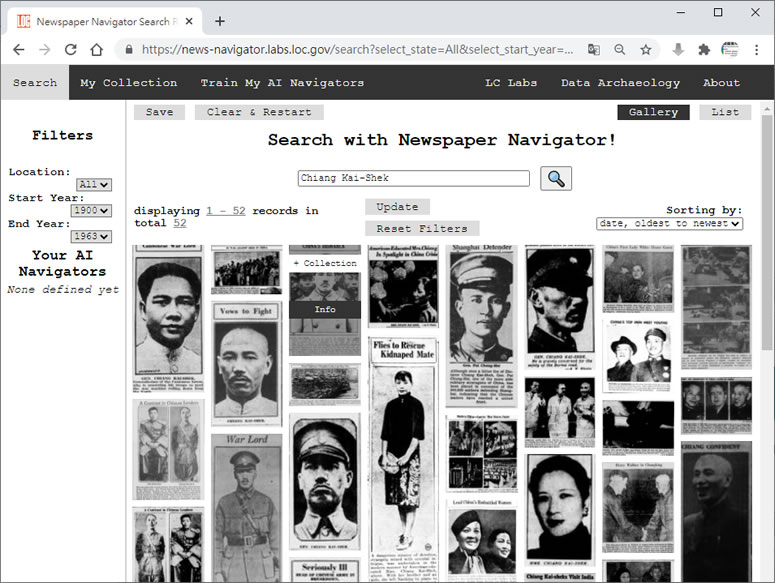Viewport: 775px width, 583px height.
Task: Click the 'Filters' heading
Action: (62, 135)
